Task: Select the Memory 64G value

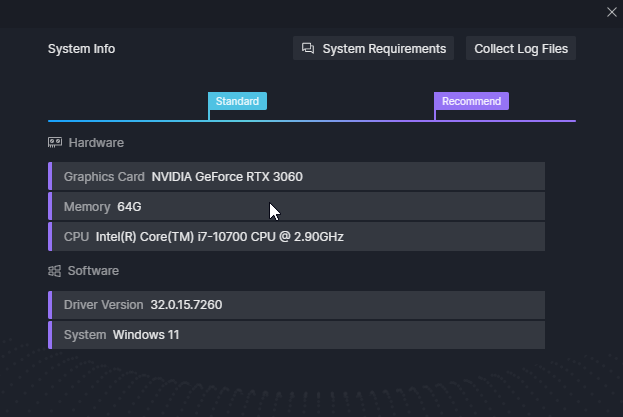Action: coord(130,207)
